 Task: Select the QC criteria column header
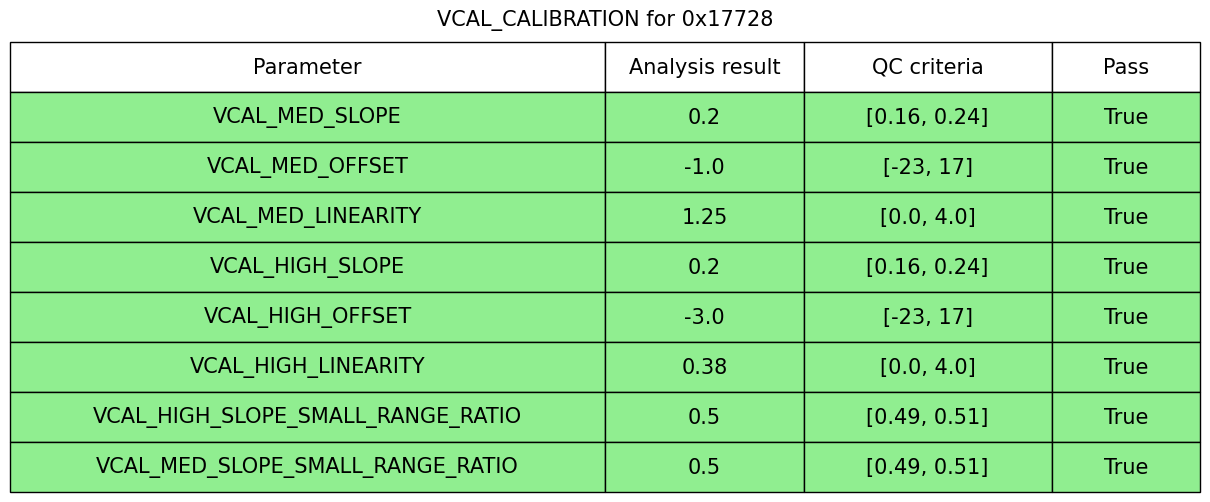click(x=927, y=67)
